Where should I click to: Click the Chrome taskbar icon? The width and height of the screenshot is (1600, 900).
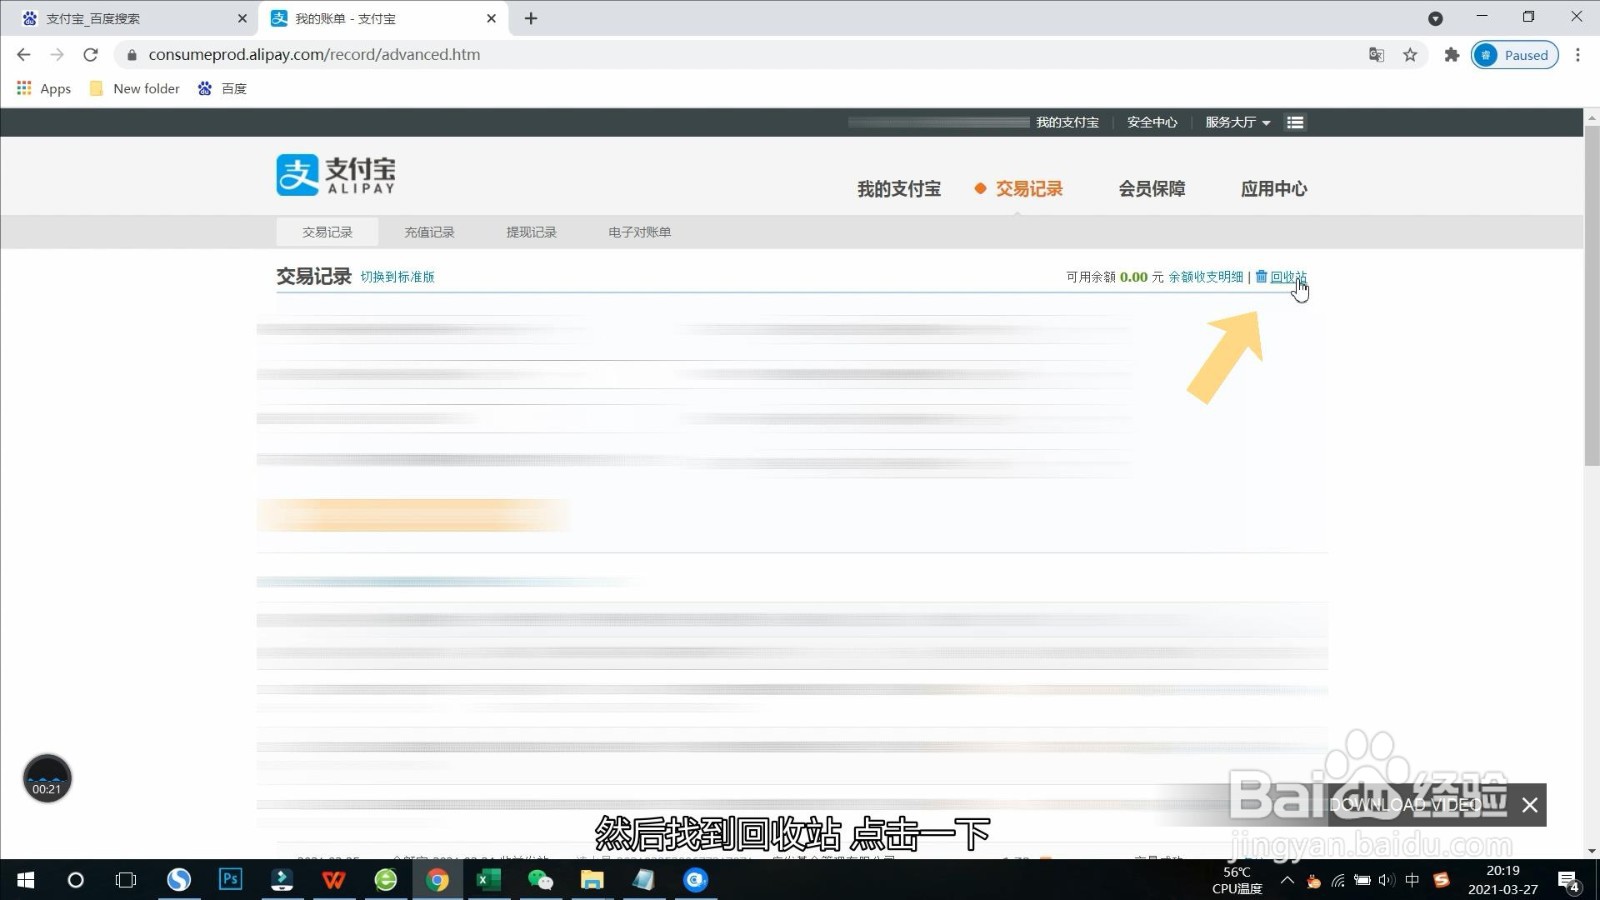(437, 880)
